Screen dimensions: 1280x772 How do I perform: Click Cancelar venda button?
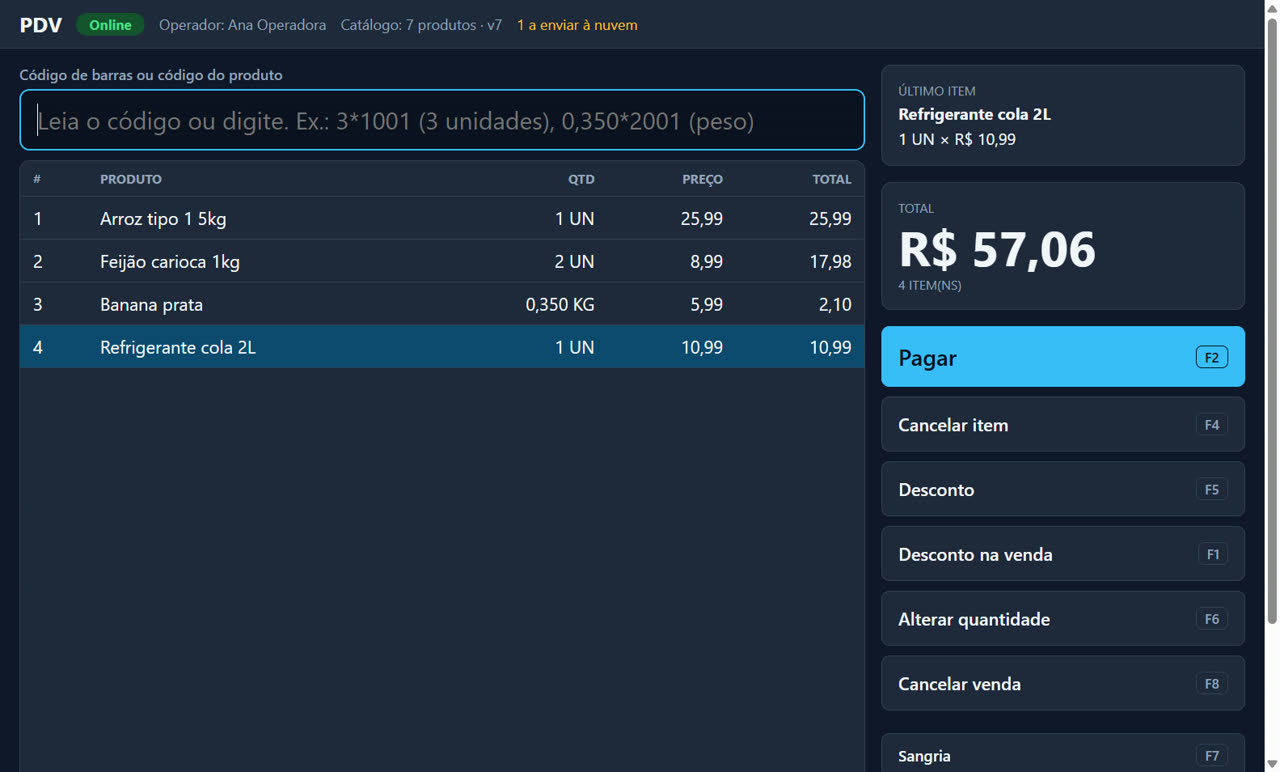click(x=1062, y=684)
